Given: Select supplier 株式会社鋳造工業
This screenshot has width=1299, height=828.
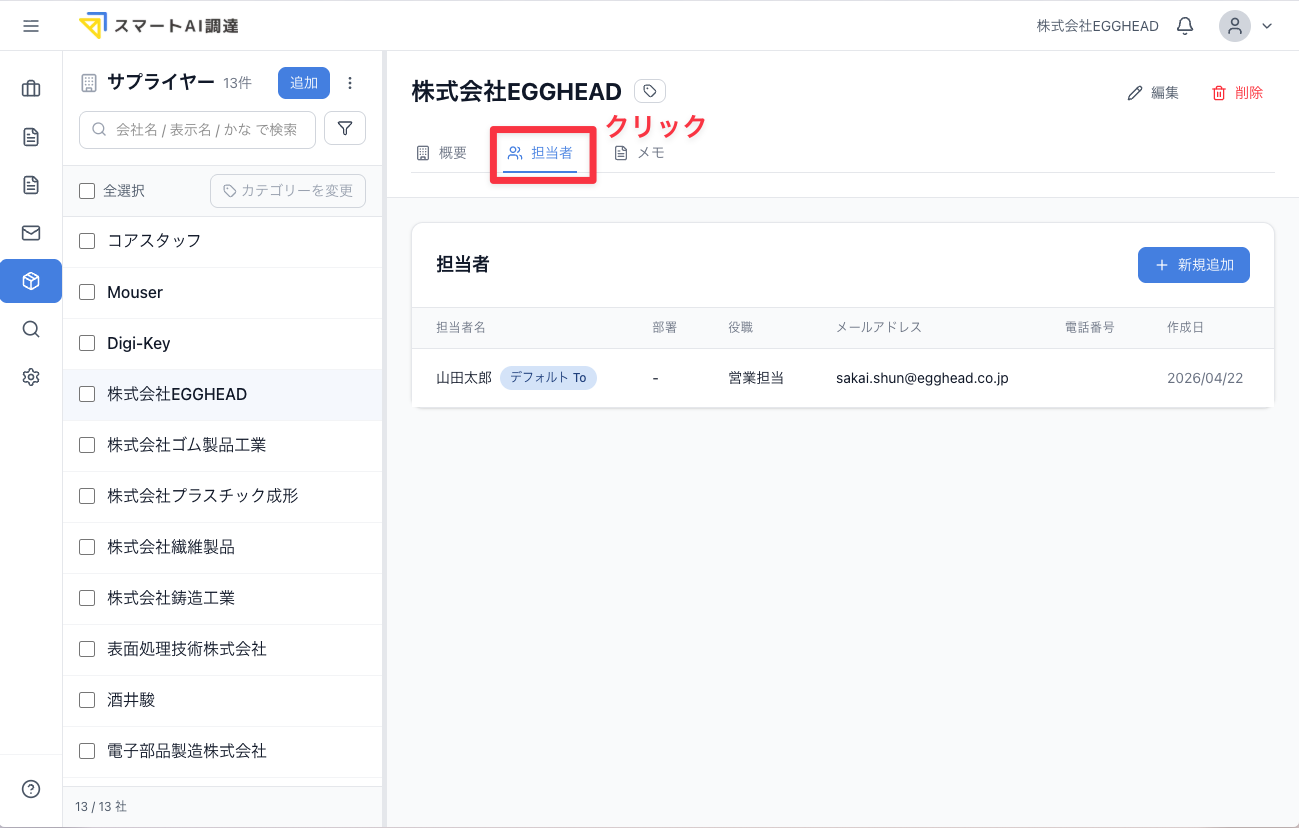Looking at the screenshot, I should 171,598.
